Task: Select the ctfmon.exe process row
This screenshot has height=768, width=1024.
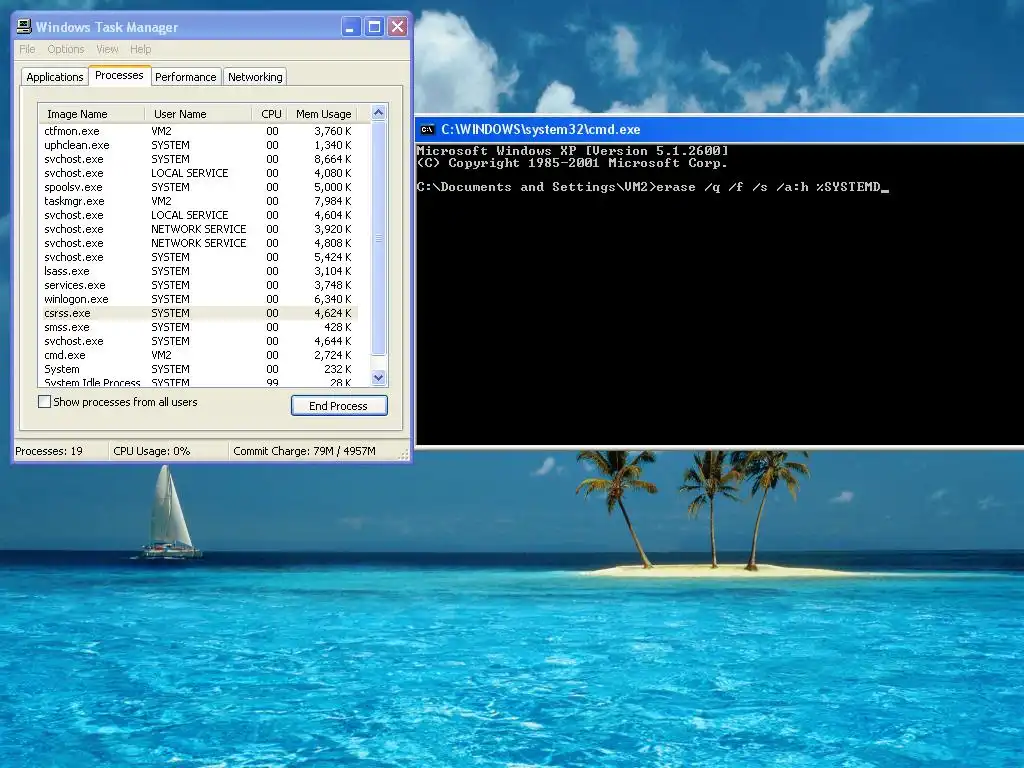Action: (x=198, y=131)
